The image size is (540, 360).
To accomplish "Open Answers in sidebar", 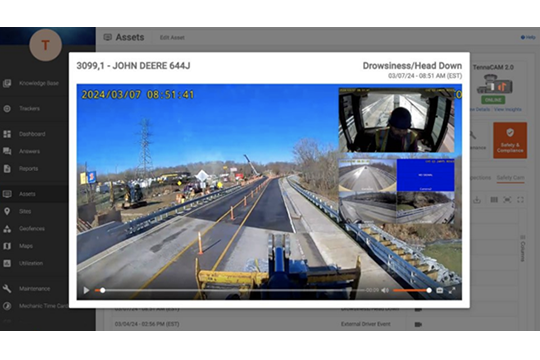I will [x=29, y=151].
